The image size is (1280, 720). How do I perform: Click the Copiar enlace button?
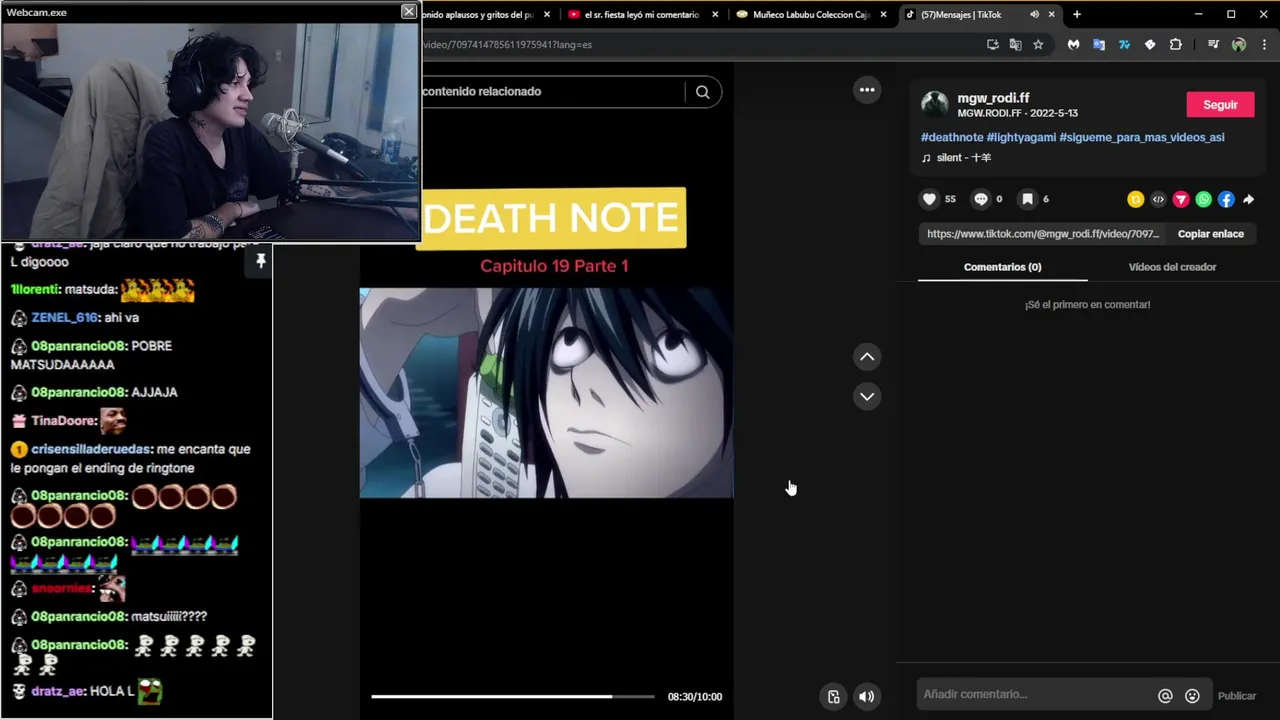click(x=1210, y=234)
